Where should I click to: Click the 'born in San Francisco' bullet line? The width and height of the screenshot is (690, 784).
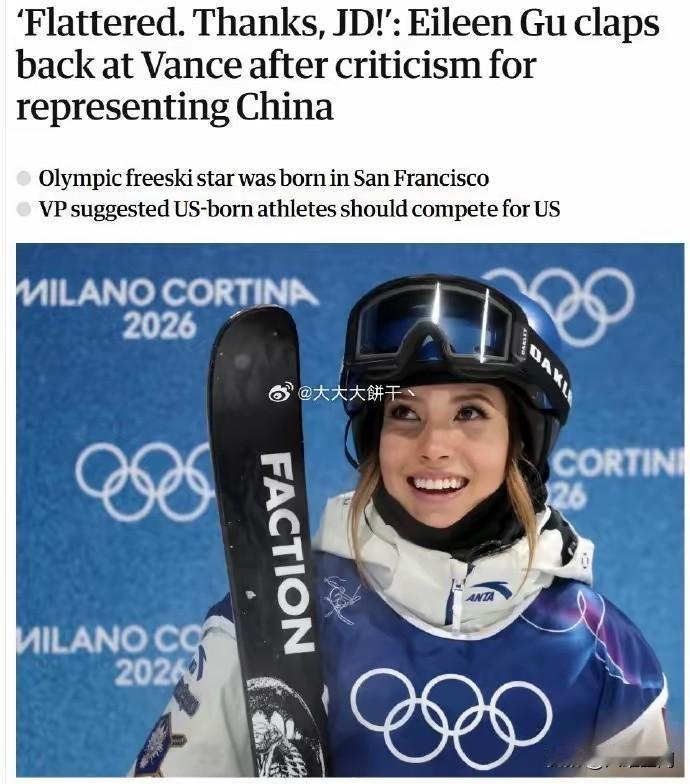264,178
